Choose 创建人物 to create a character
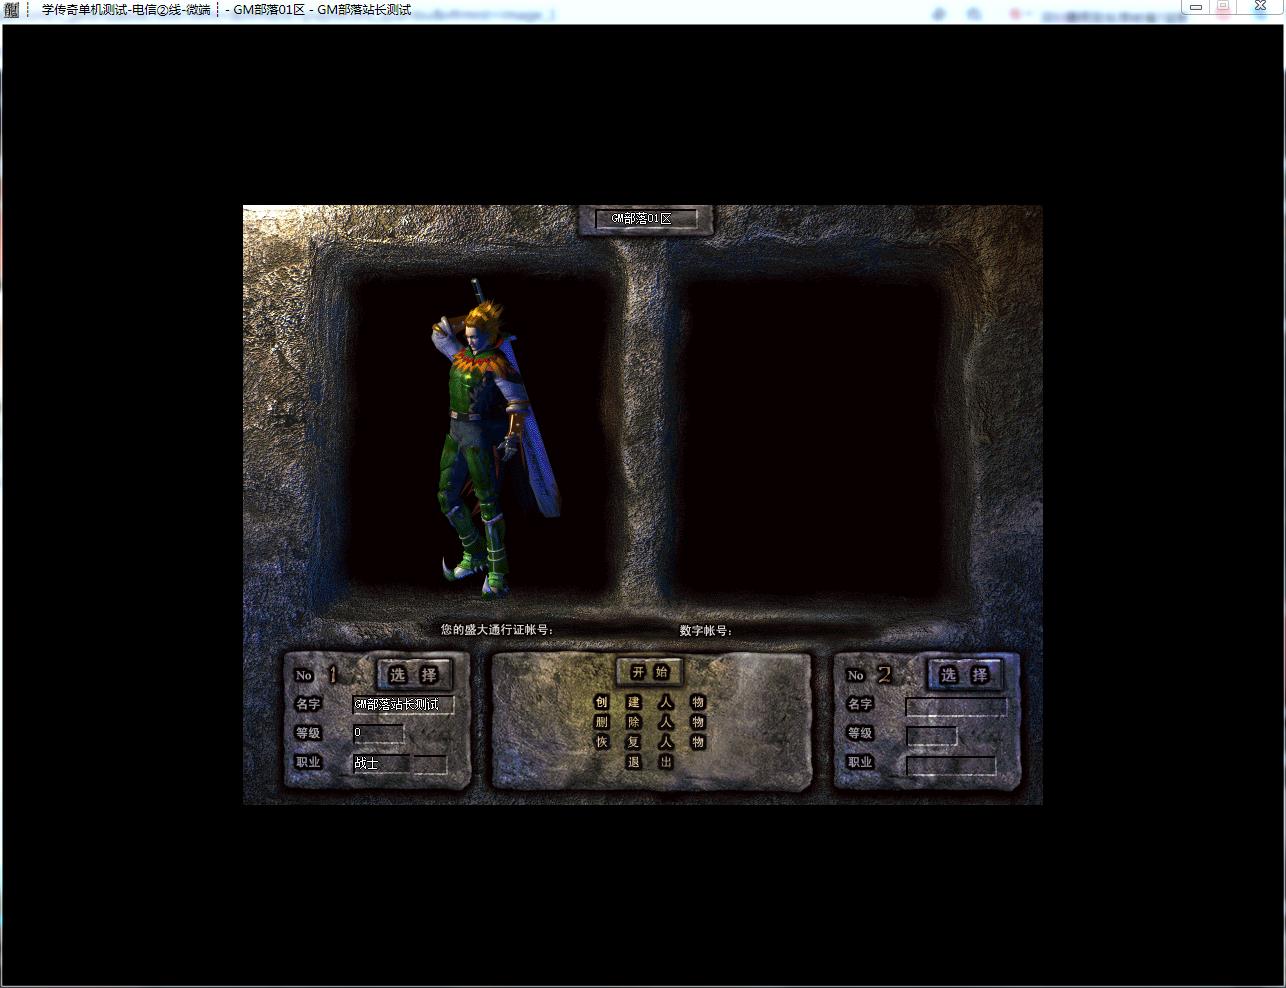 [650, 702]
